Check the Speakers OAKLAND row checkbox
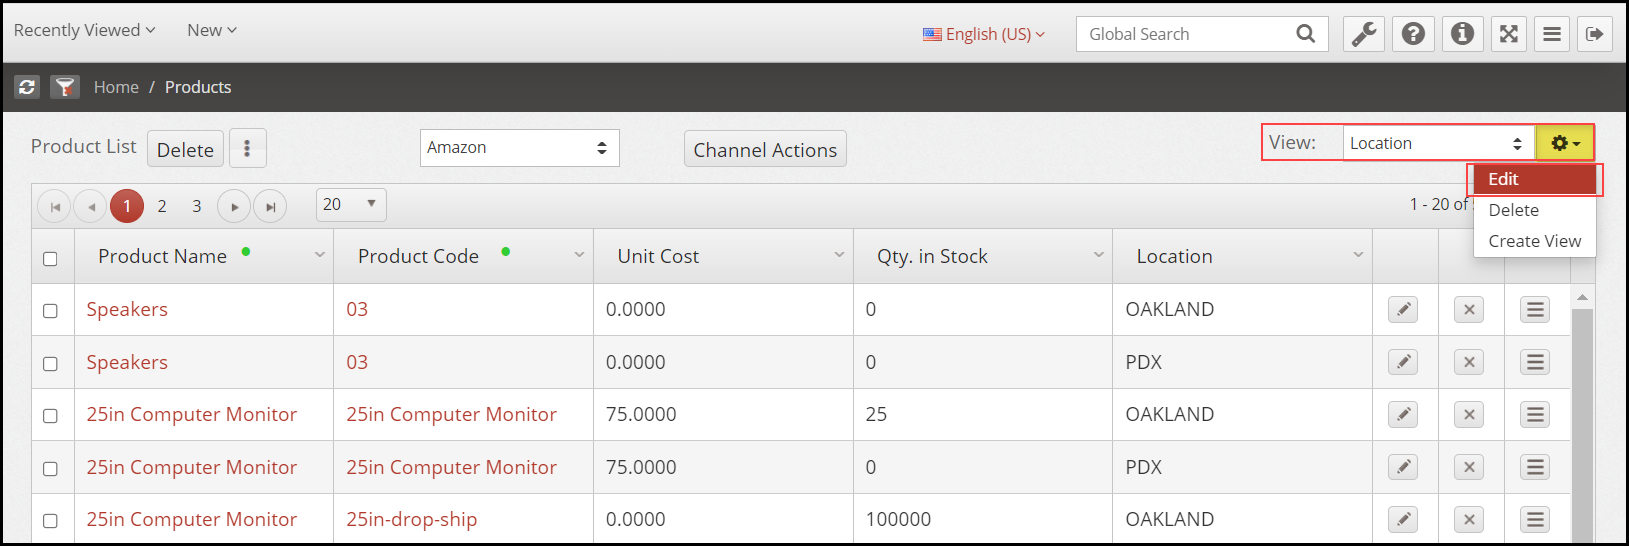Image resolution: width=1629 pixels, height=546 pixels. [x=50, y=311]
